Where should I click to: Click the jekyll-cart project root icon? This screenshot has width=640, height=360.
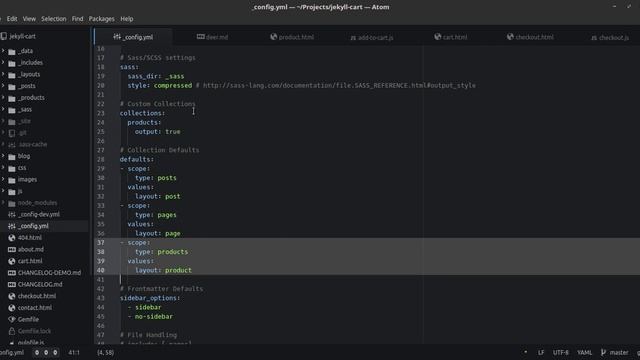click(x=4, y=36)
